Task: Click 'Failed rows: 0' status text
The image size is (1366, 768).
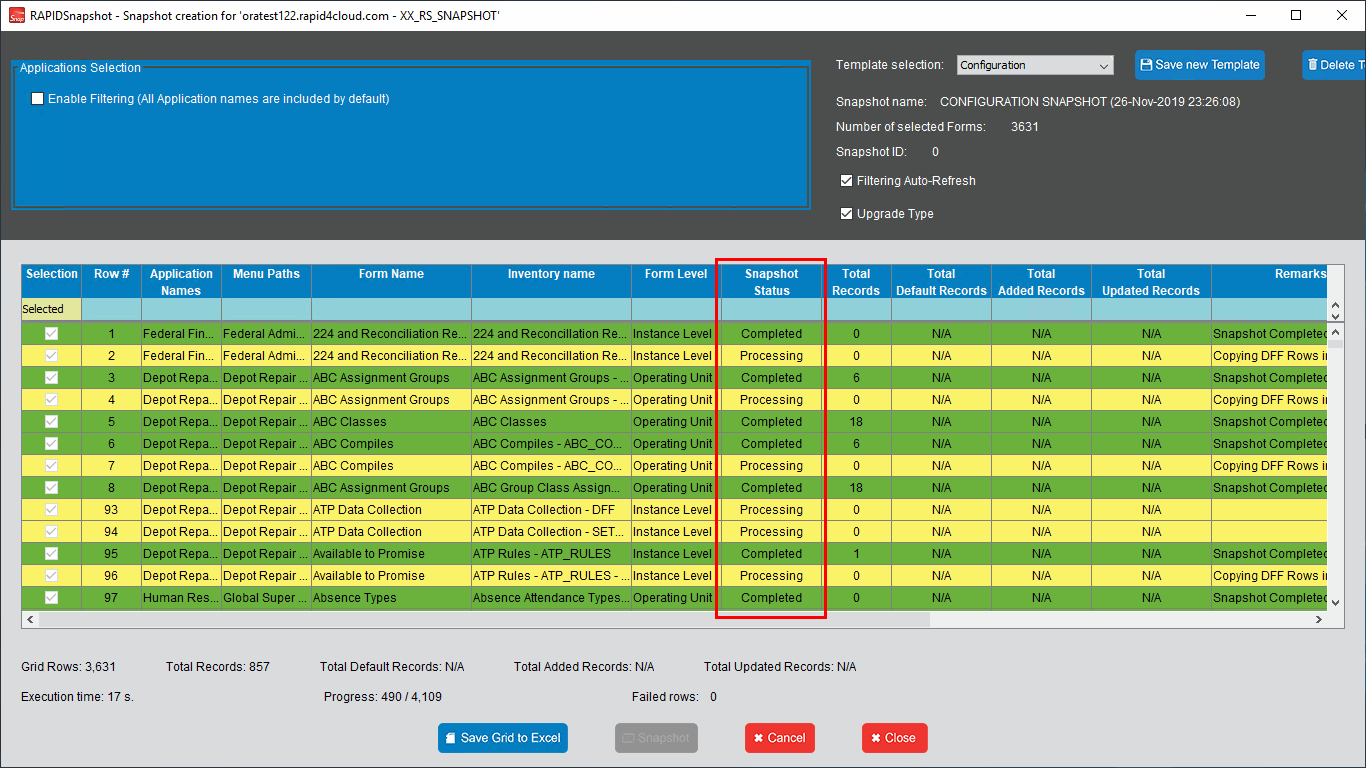Action: point(674,697)
